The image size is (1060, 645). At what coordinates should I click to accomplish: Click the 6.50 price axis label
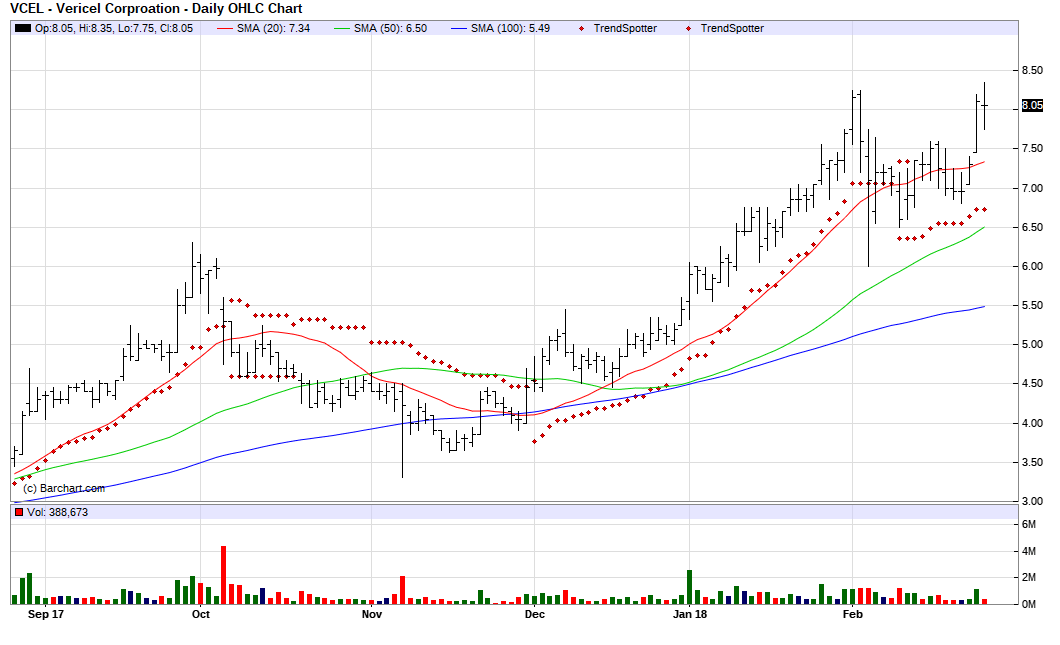click(1032, 227)
